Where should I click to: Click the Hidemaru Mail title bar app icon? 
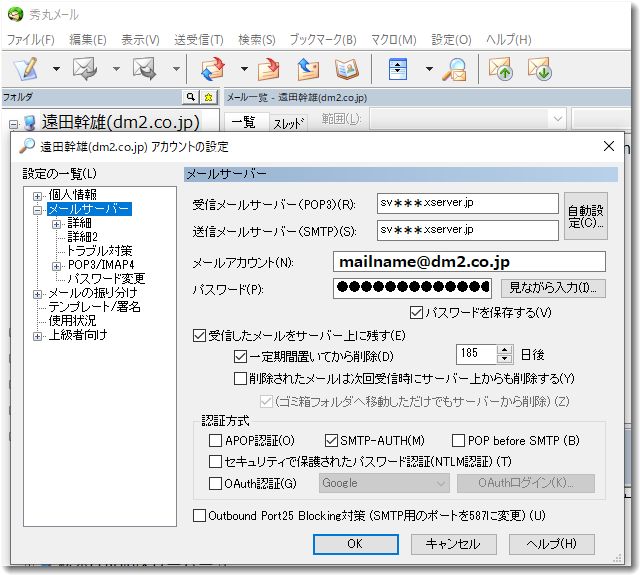click(x=16, y=15)
